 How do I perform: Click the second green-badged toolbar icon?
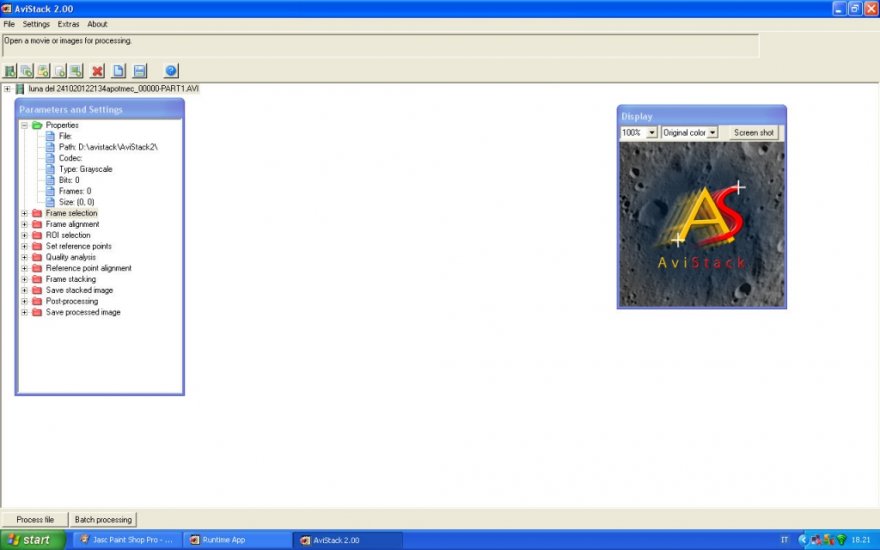(26, 71)
